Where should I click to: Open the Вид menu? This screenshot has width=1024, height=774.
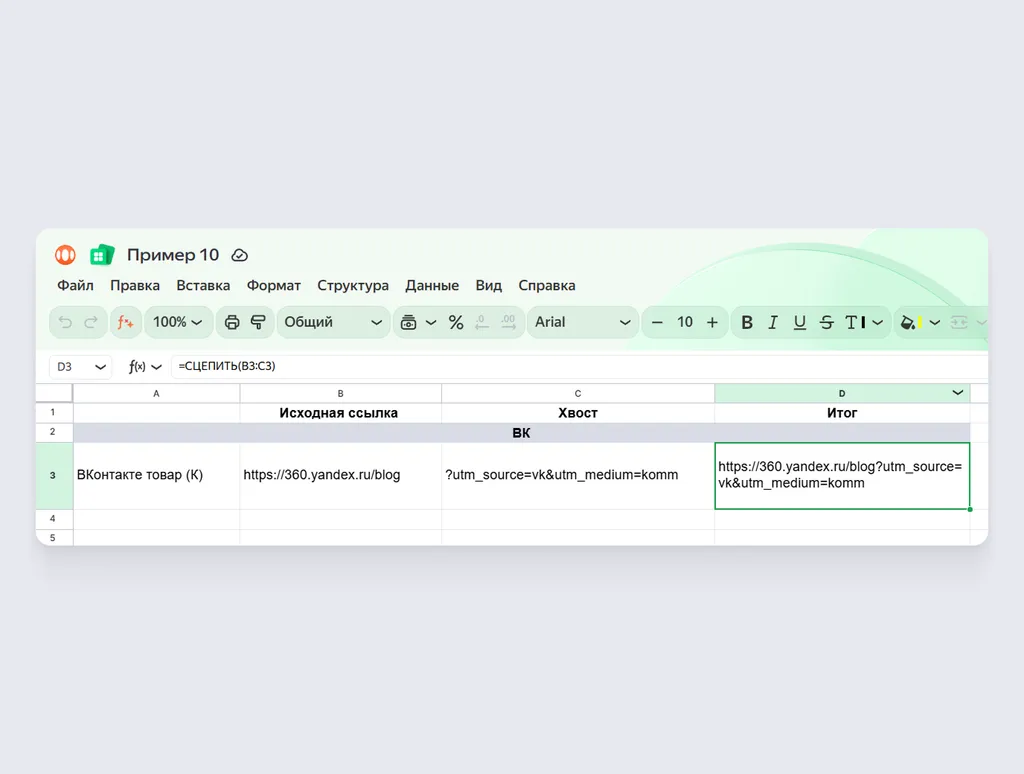[x=488, y=285]
